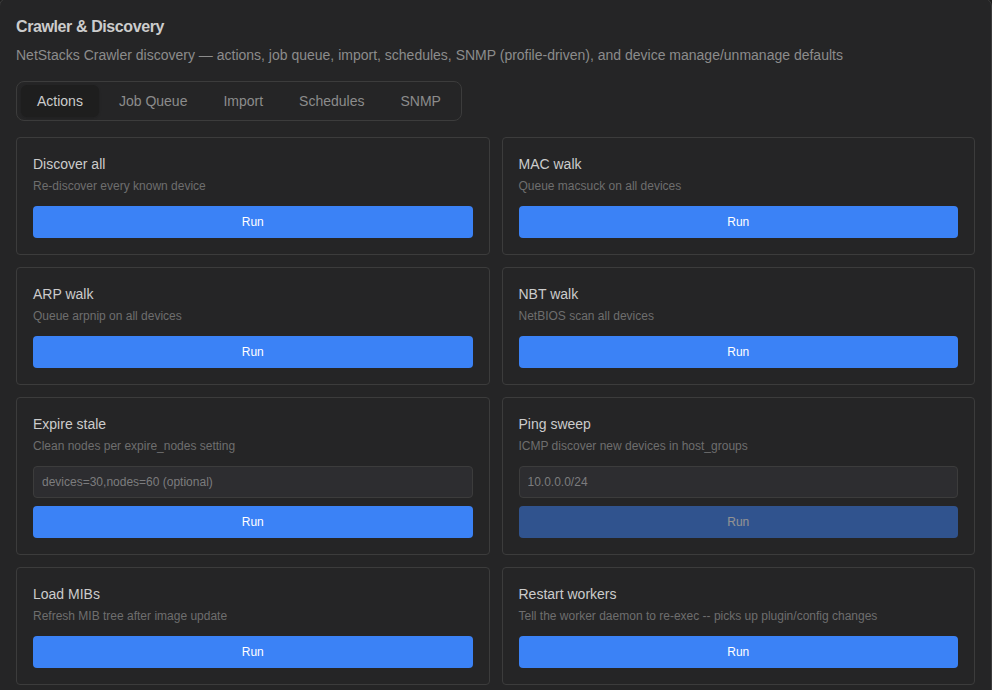Switch to the Actions tab

(59, 101)
